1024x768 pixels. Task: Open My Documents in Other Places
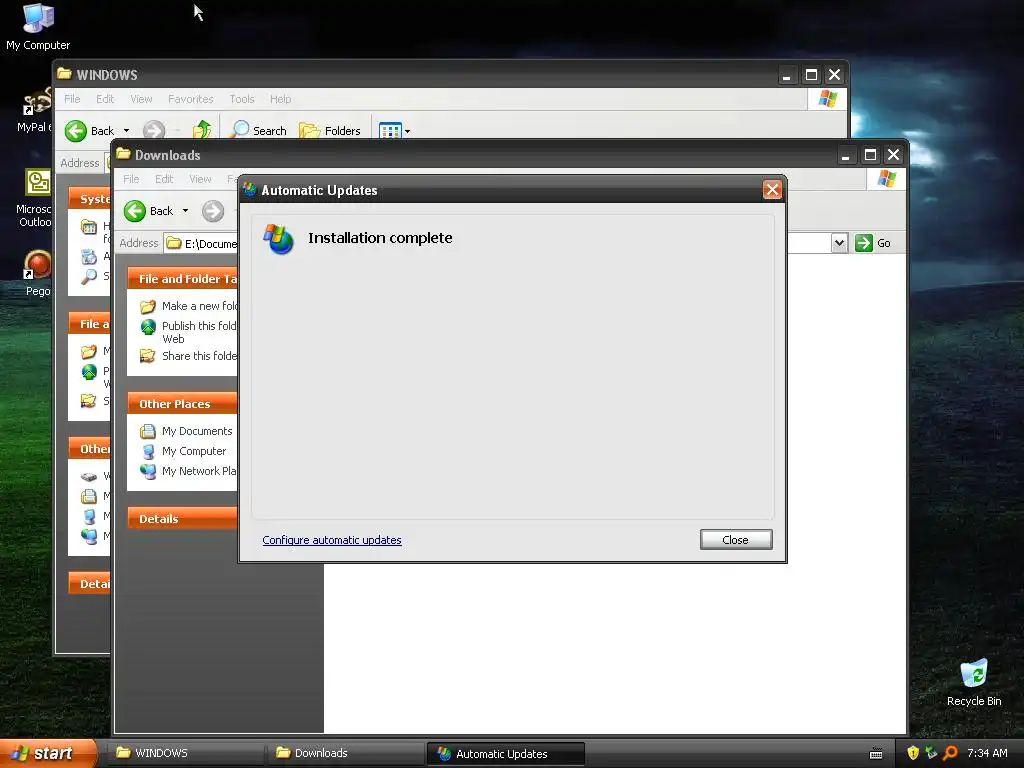point(197,431)
